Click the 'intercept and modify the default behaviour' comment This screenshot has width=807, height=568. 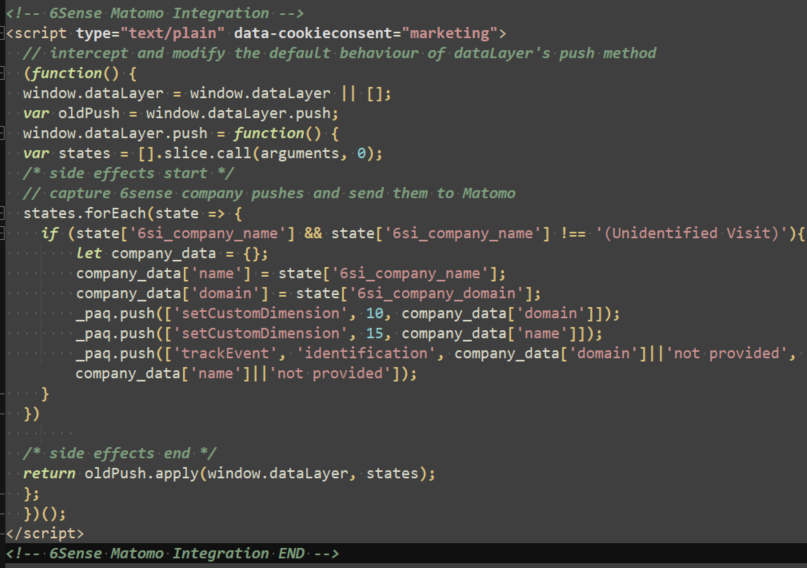pos(340,54)
